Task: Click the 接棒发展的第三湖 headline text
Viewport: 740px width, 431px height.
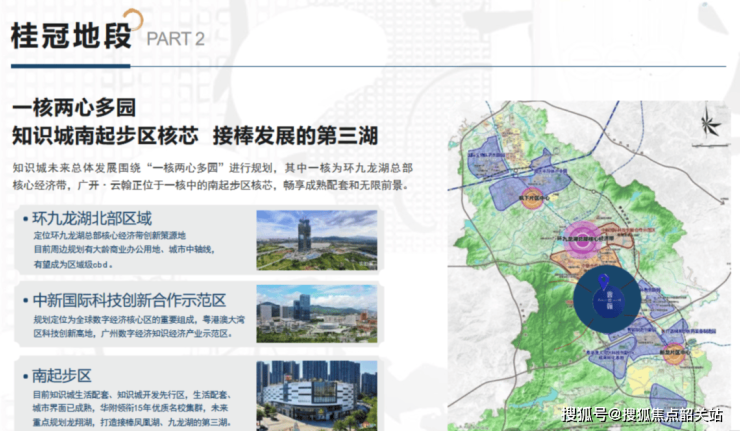Action: point(295,136)
